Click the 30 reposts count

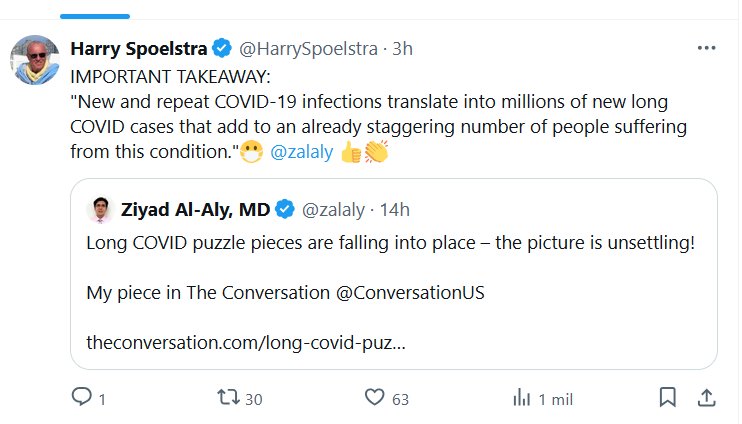(253, 399)
